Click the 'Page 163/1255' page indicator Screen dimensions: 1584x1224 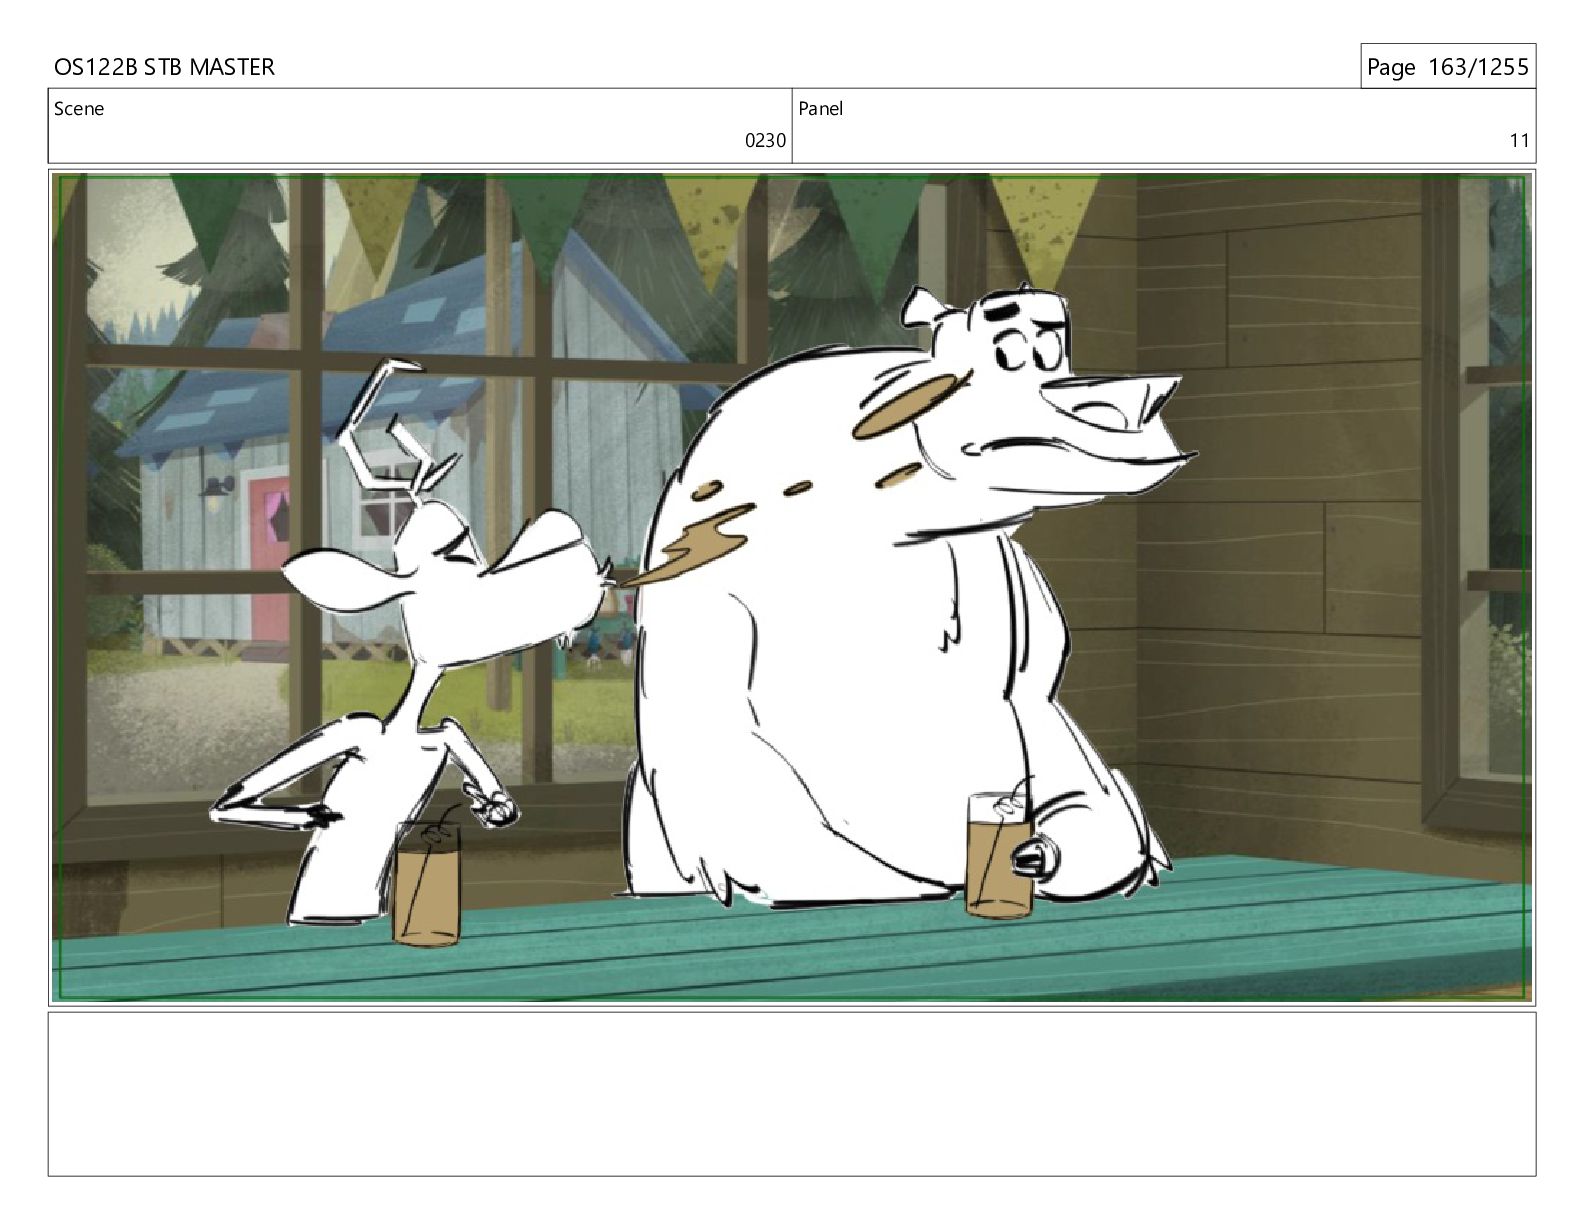tap(1447, 67)
